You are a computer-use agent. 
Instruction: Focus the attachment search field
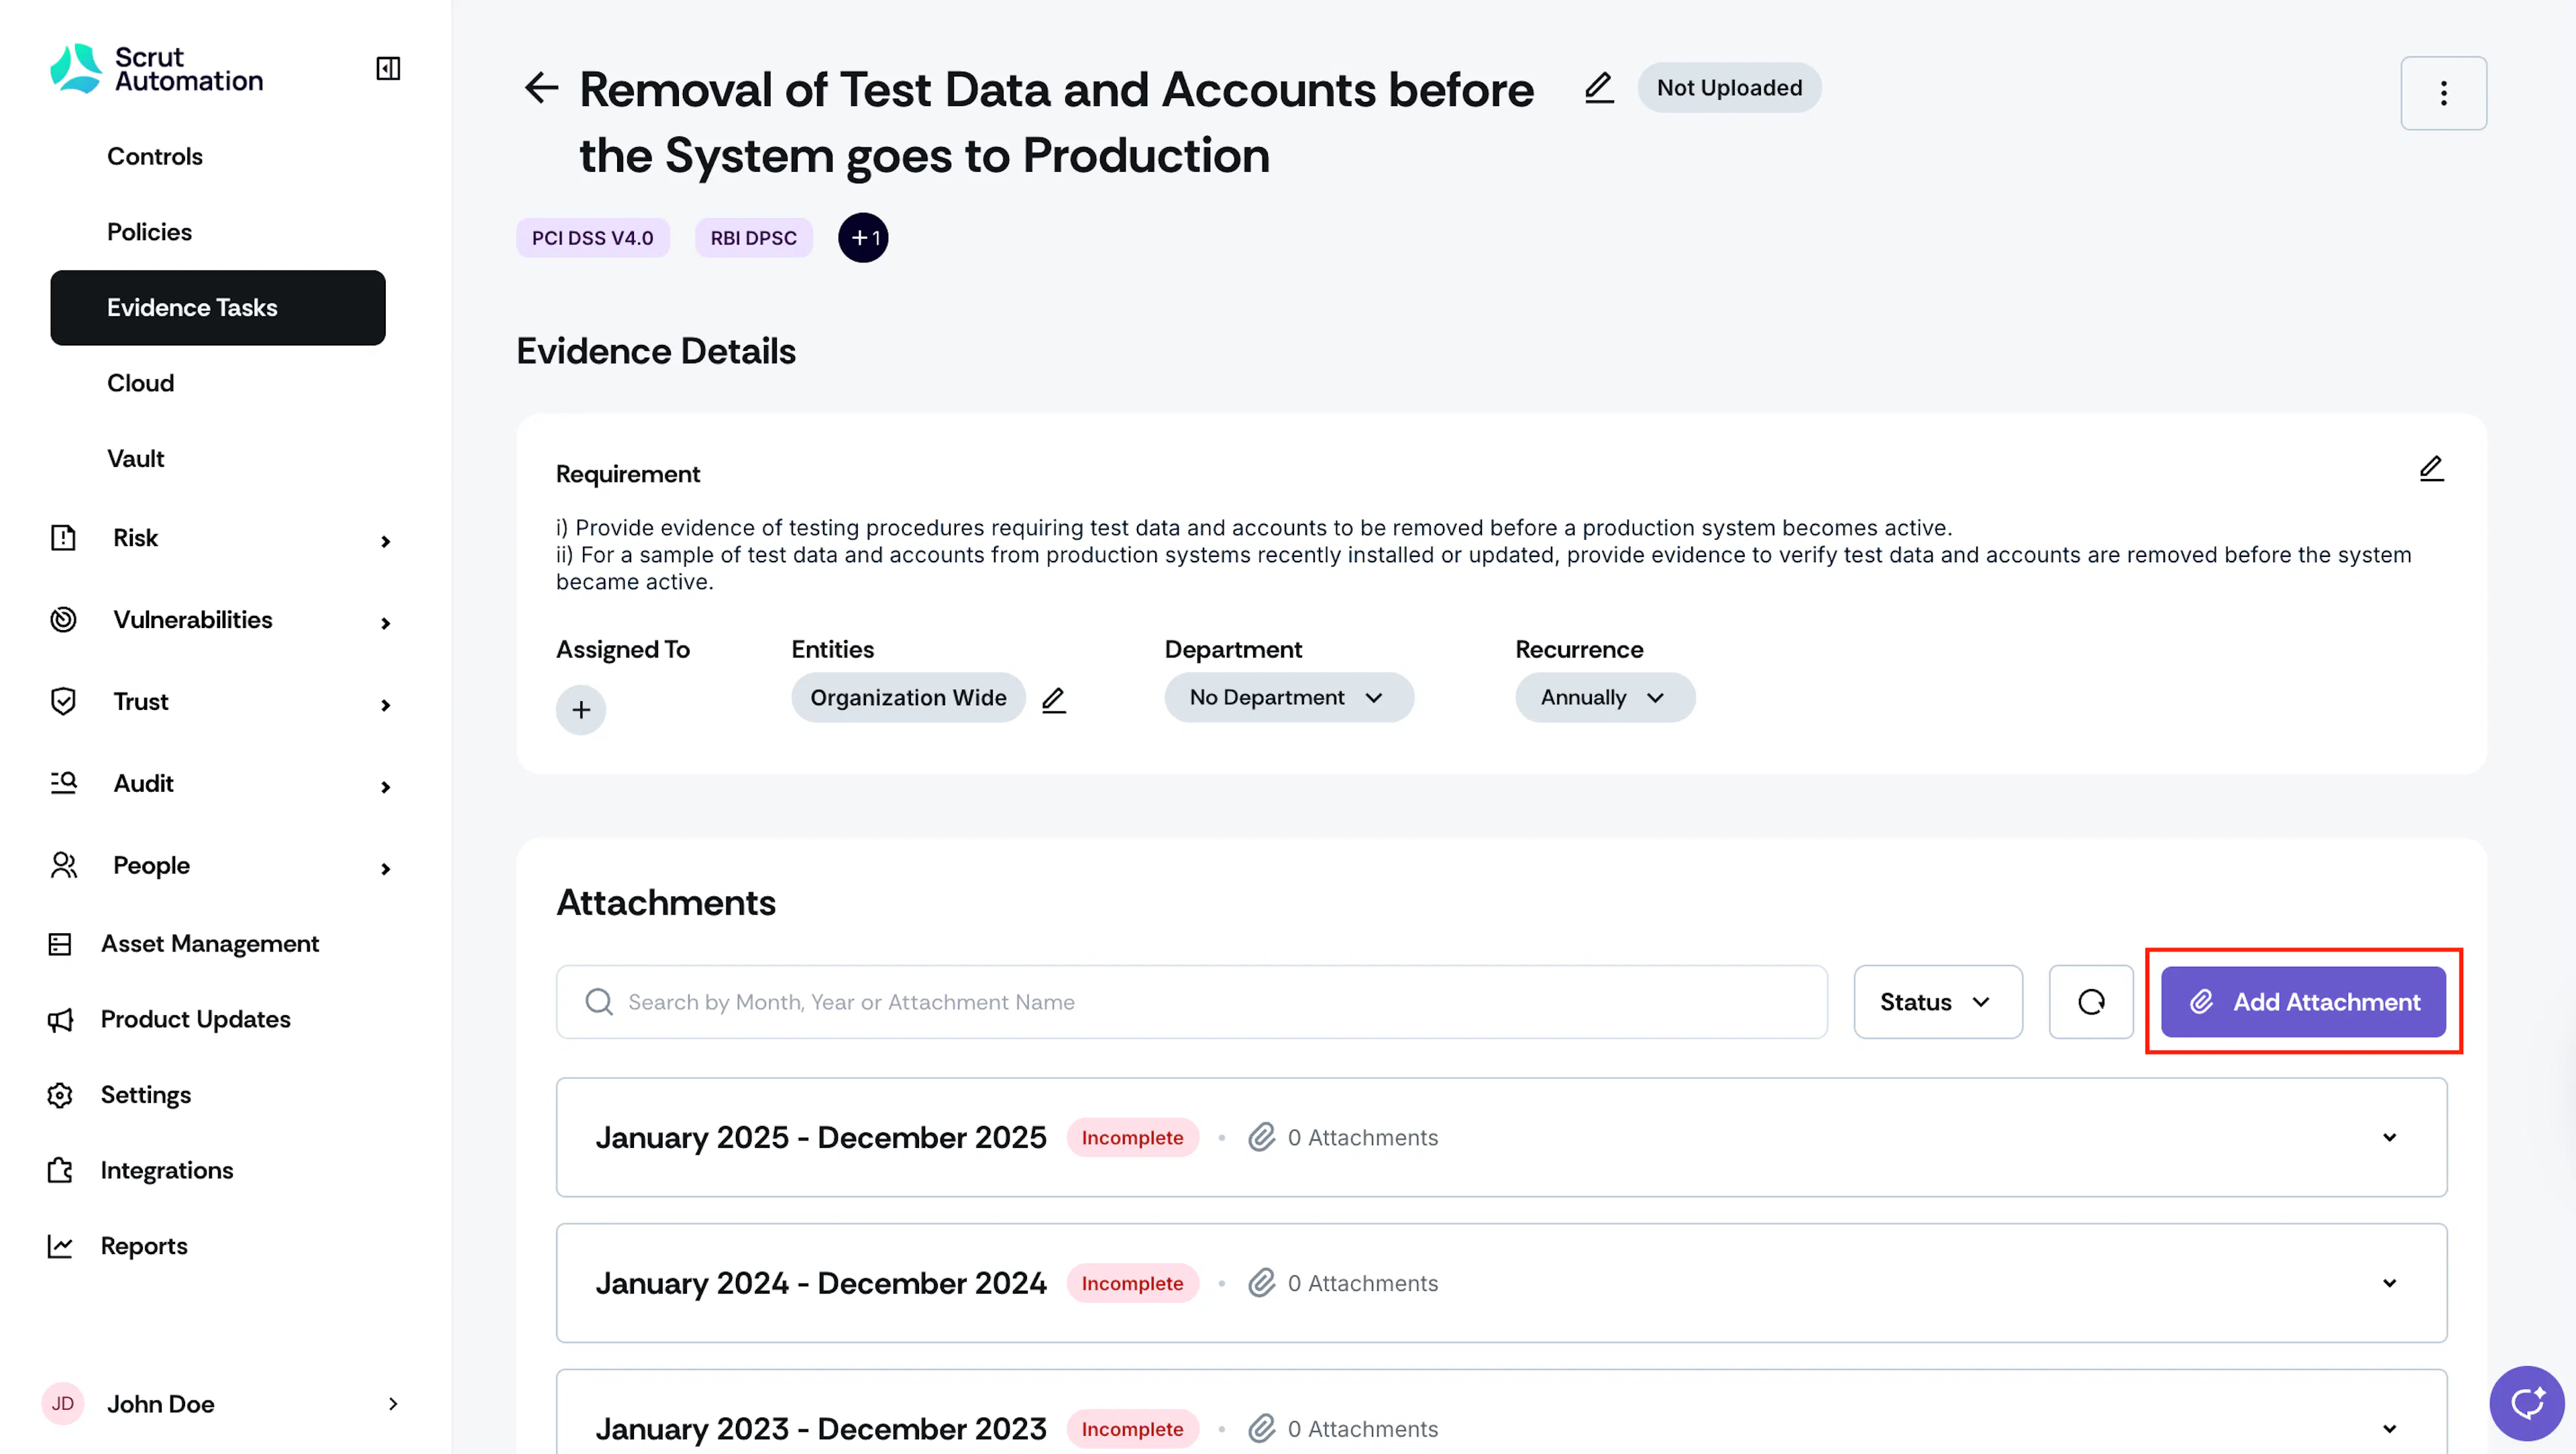tap(1191, 1001)
